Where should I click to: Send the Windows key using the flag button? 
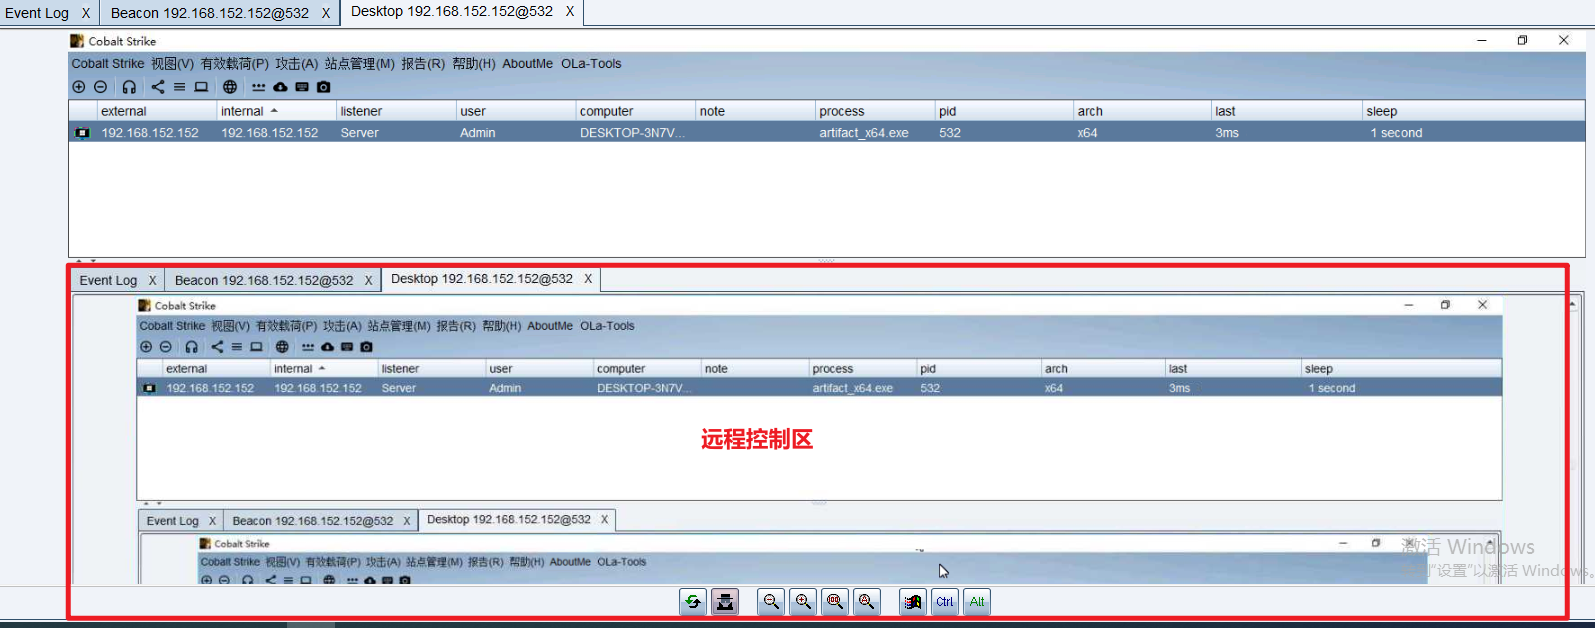[913, 602]
